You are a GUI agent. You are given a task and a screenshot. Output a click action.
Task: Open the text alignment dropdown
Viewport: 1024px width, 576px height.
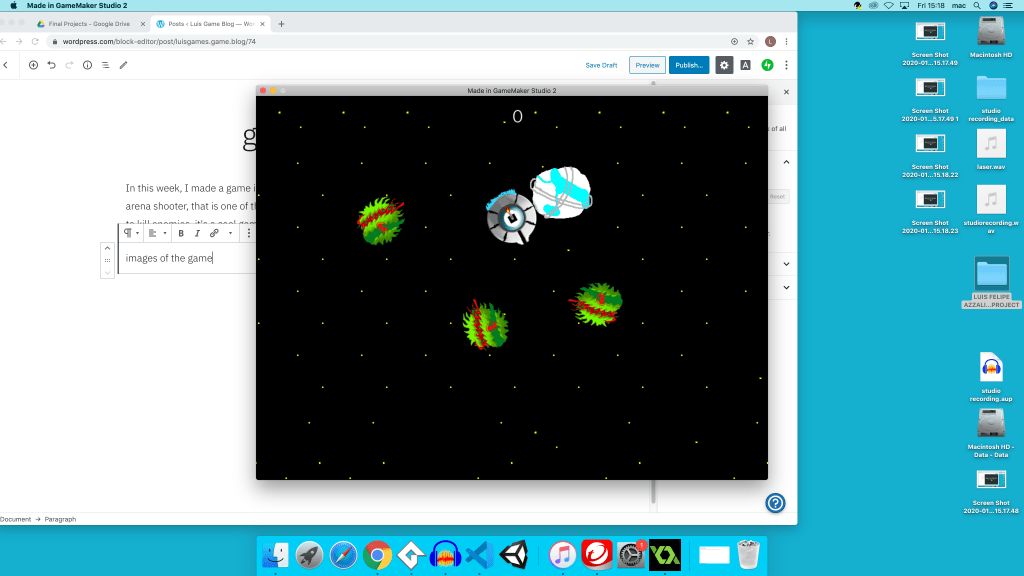coord(156,233)
